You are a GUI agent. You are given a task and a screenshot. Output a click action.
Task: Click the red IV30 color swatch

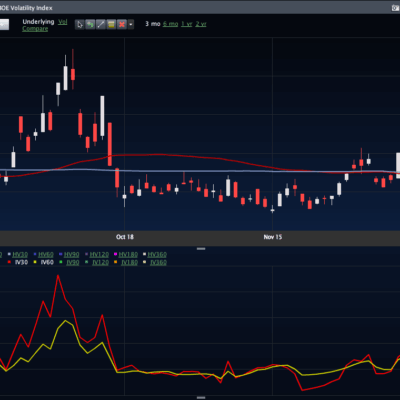coord(9,262)
